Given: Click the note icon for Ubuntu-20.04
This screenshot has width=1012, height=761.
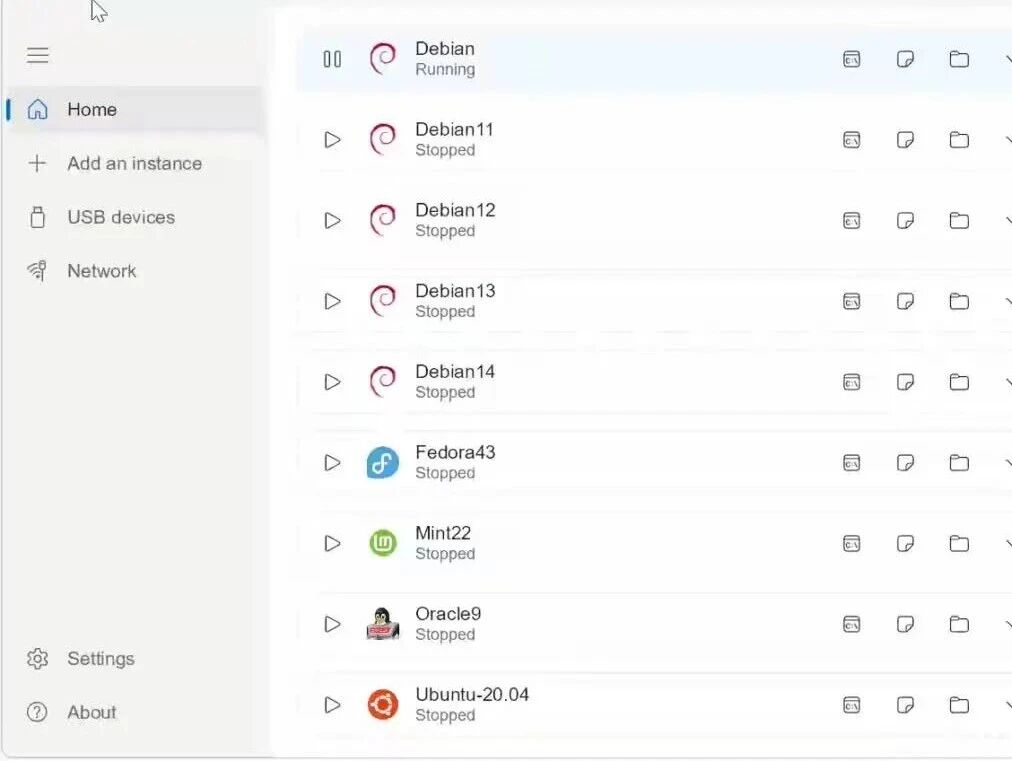Looking at the screenshot, I should click(x=905, y=705).
